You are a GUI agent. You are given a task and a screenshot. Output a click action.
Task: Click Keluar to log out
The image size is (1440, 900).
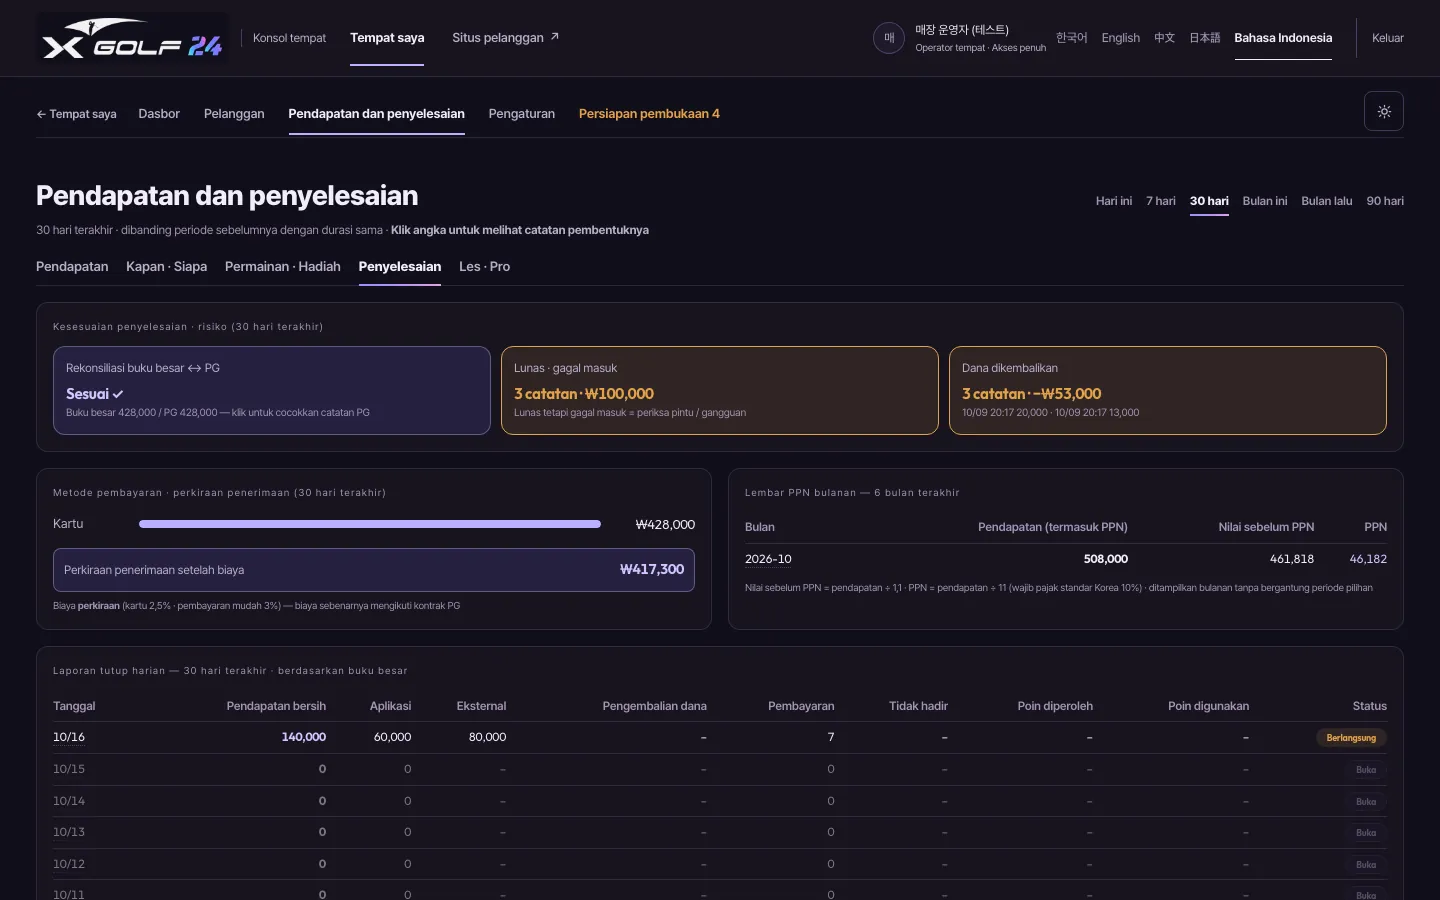pos(1387,38)
